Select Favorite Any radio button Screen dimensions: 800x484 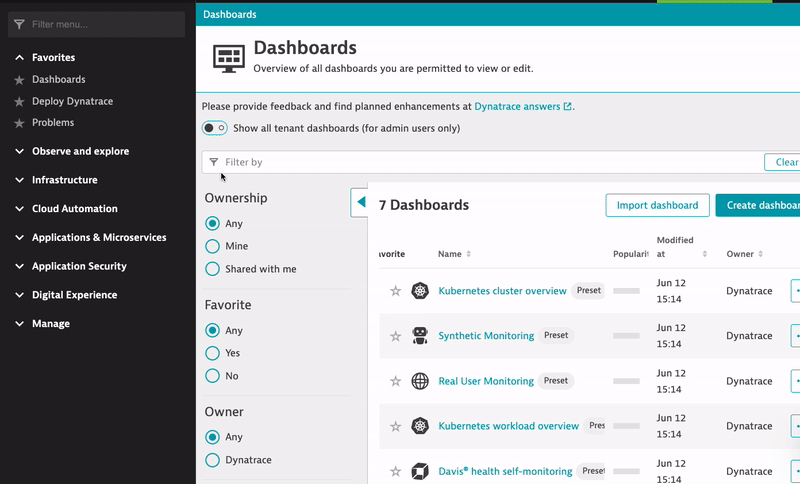coord(212,330)
